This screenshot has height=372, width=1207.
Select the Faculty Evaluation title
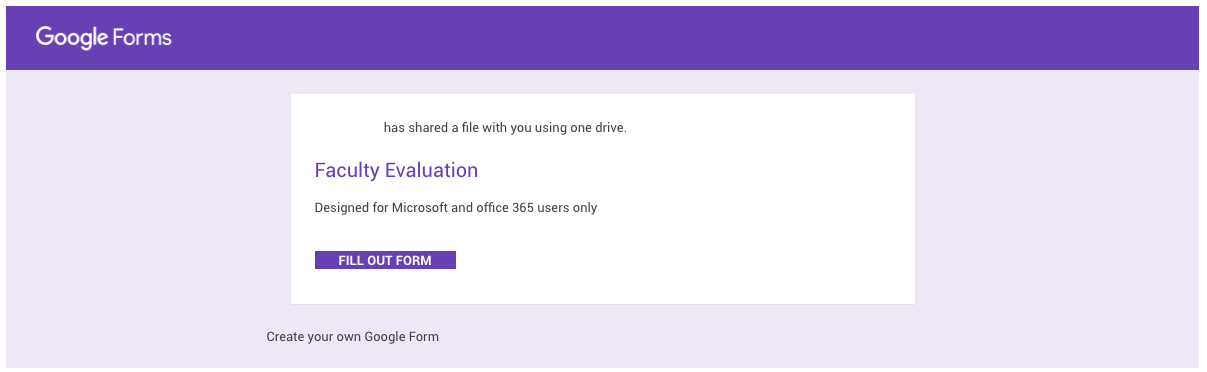[396, 170]
